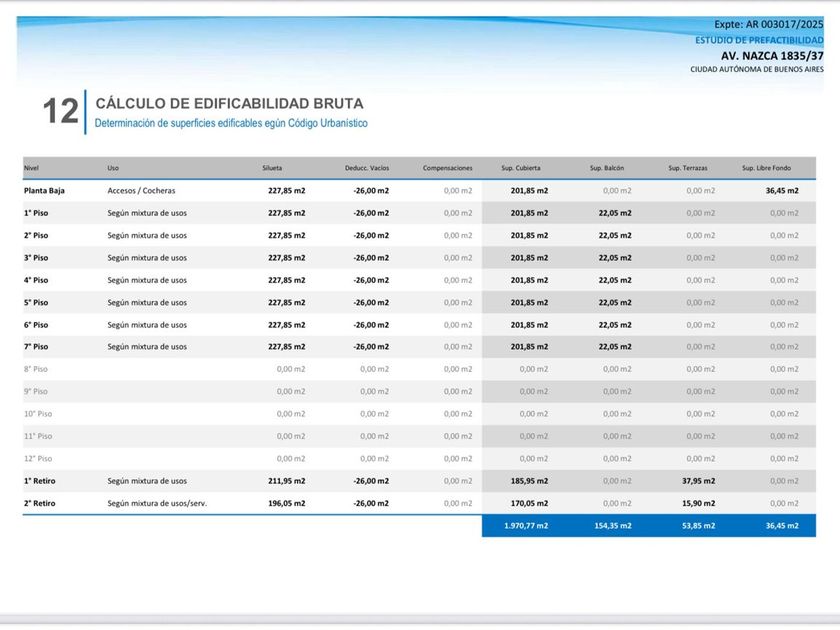Screen dimensions: 840x630
Task: Select the "1° Retiro" row label
Action: [40, 481]
